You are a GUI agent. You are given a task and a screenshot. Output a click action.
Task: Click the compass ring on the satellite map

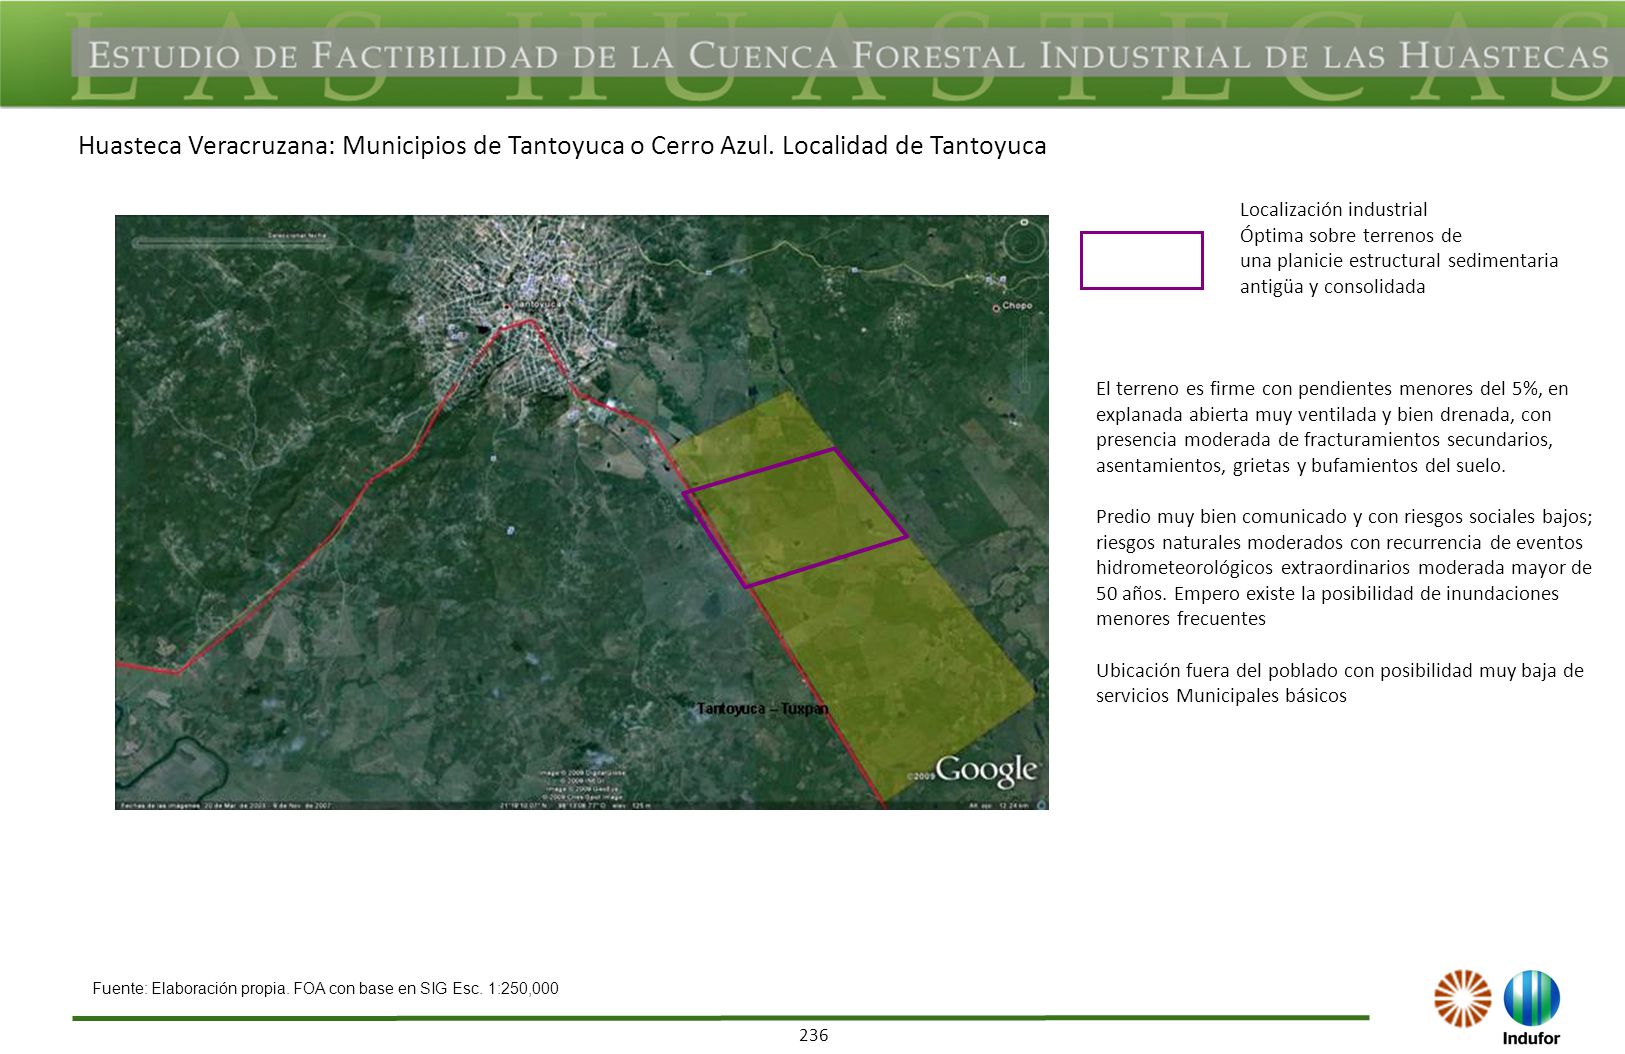[x=1023, y=241]
